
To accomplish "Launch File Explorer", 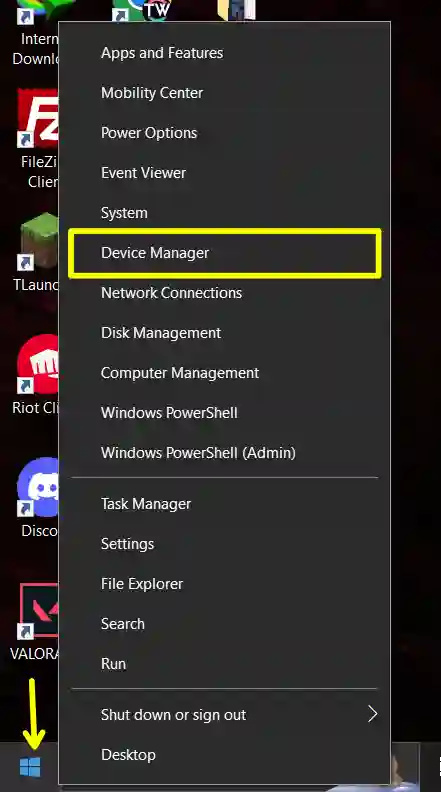I will click(224, 584).
